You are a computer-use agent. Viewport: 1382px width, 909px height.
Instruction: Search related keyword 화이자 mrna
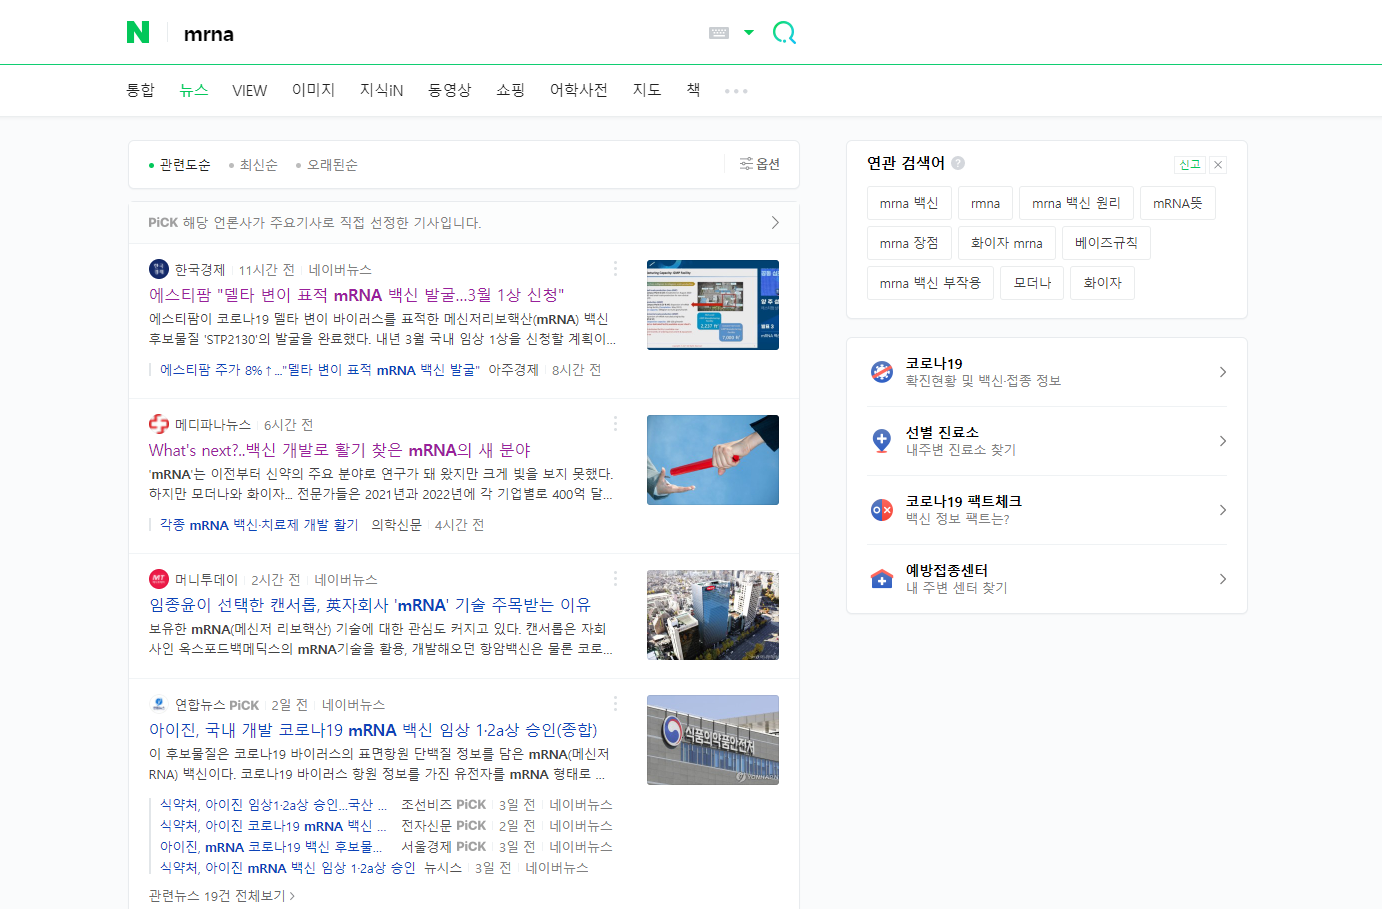(1007, 243)
